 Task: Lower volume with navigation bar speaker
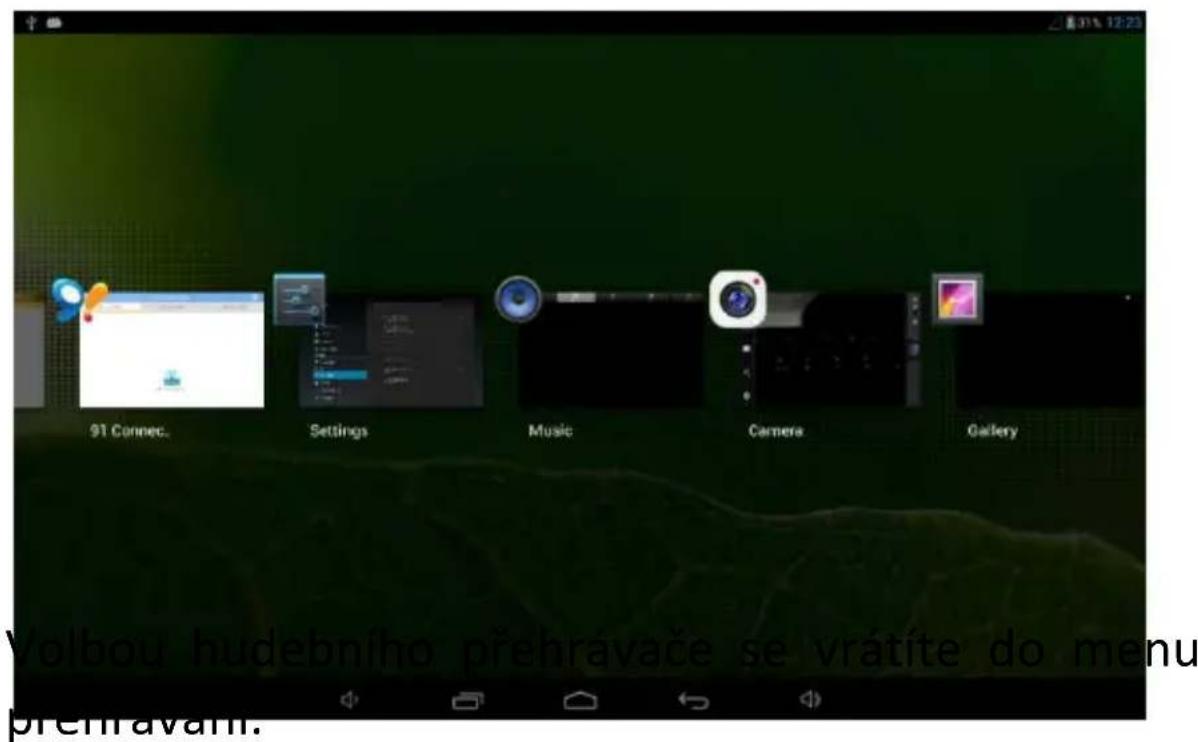coord(349,699)
